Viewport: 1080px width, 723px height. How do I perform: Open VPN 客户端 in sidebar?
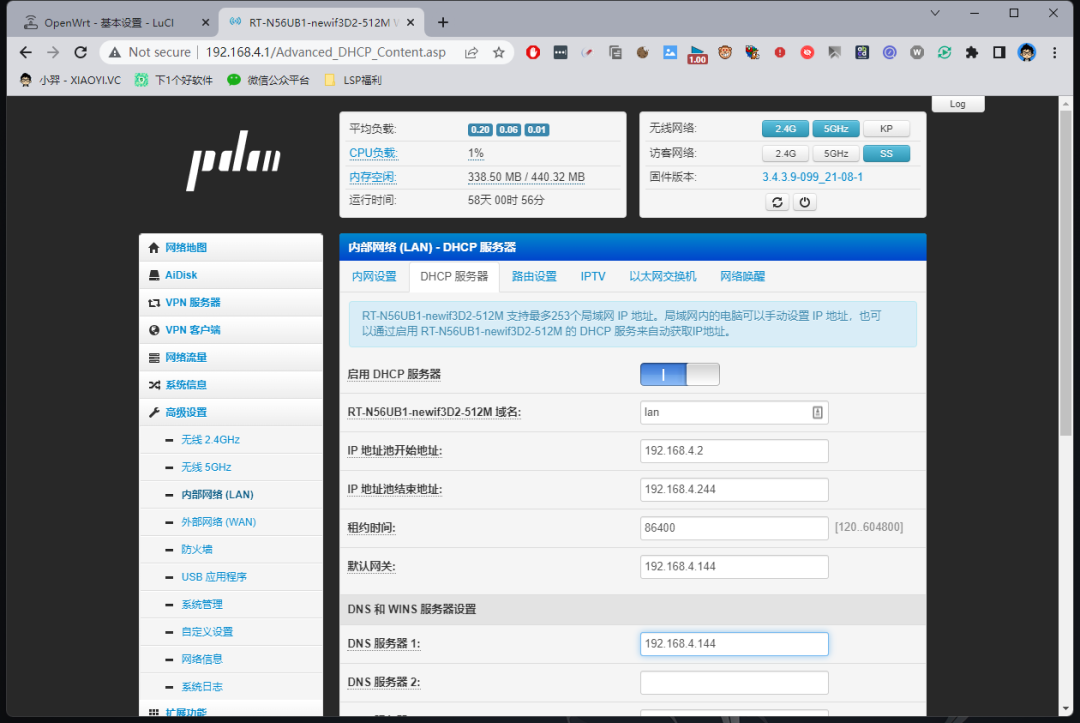coord(231,331)
